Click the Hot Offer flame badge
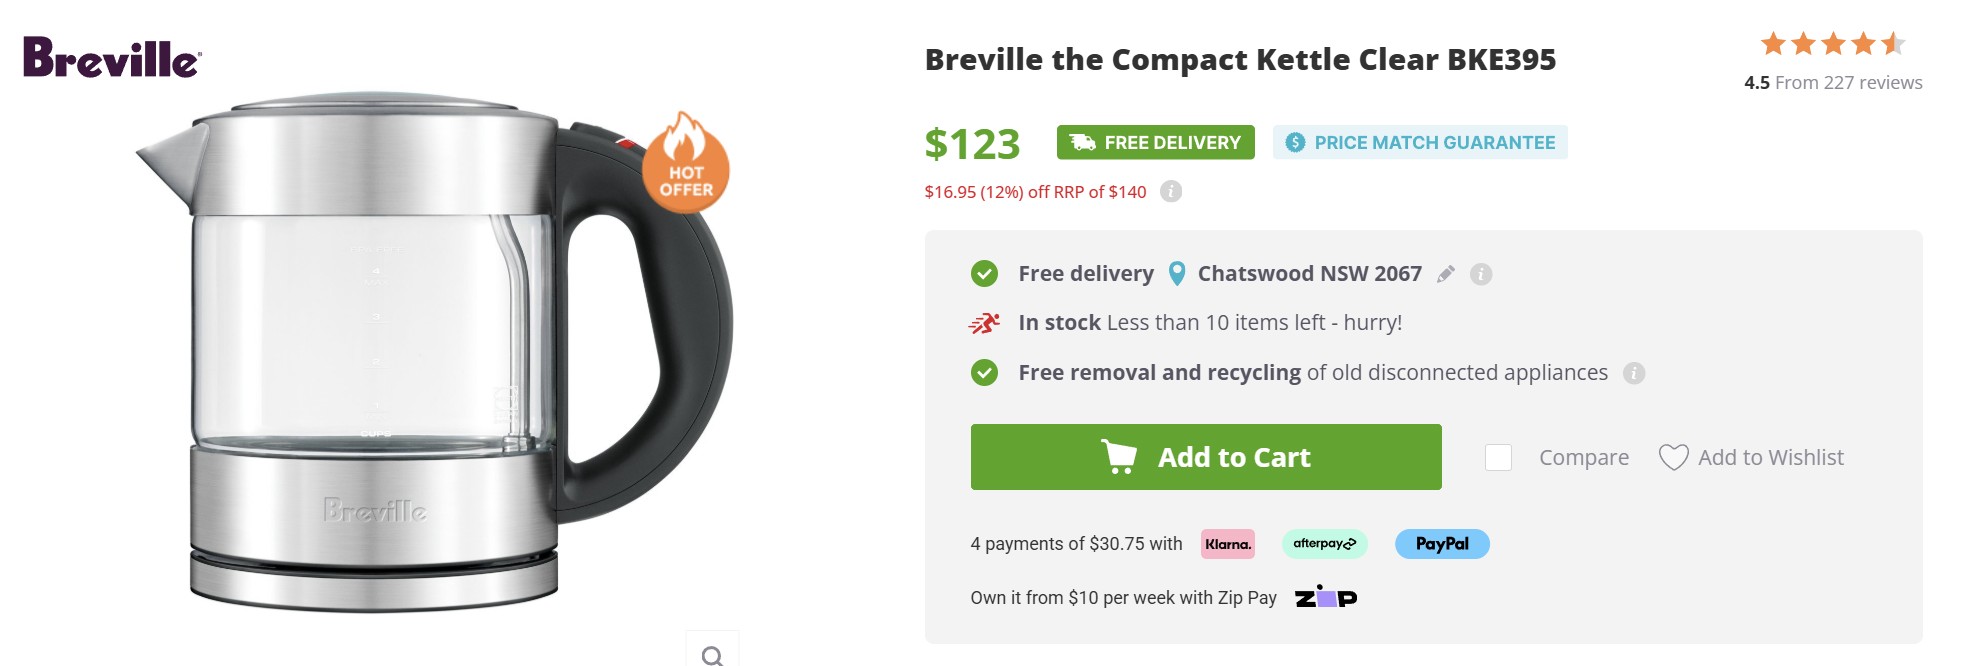The image size is (1963, 666). [686, 165]
